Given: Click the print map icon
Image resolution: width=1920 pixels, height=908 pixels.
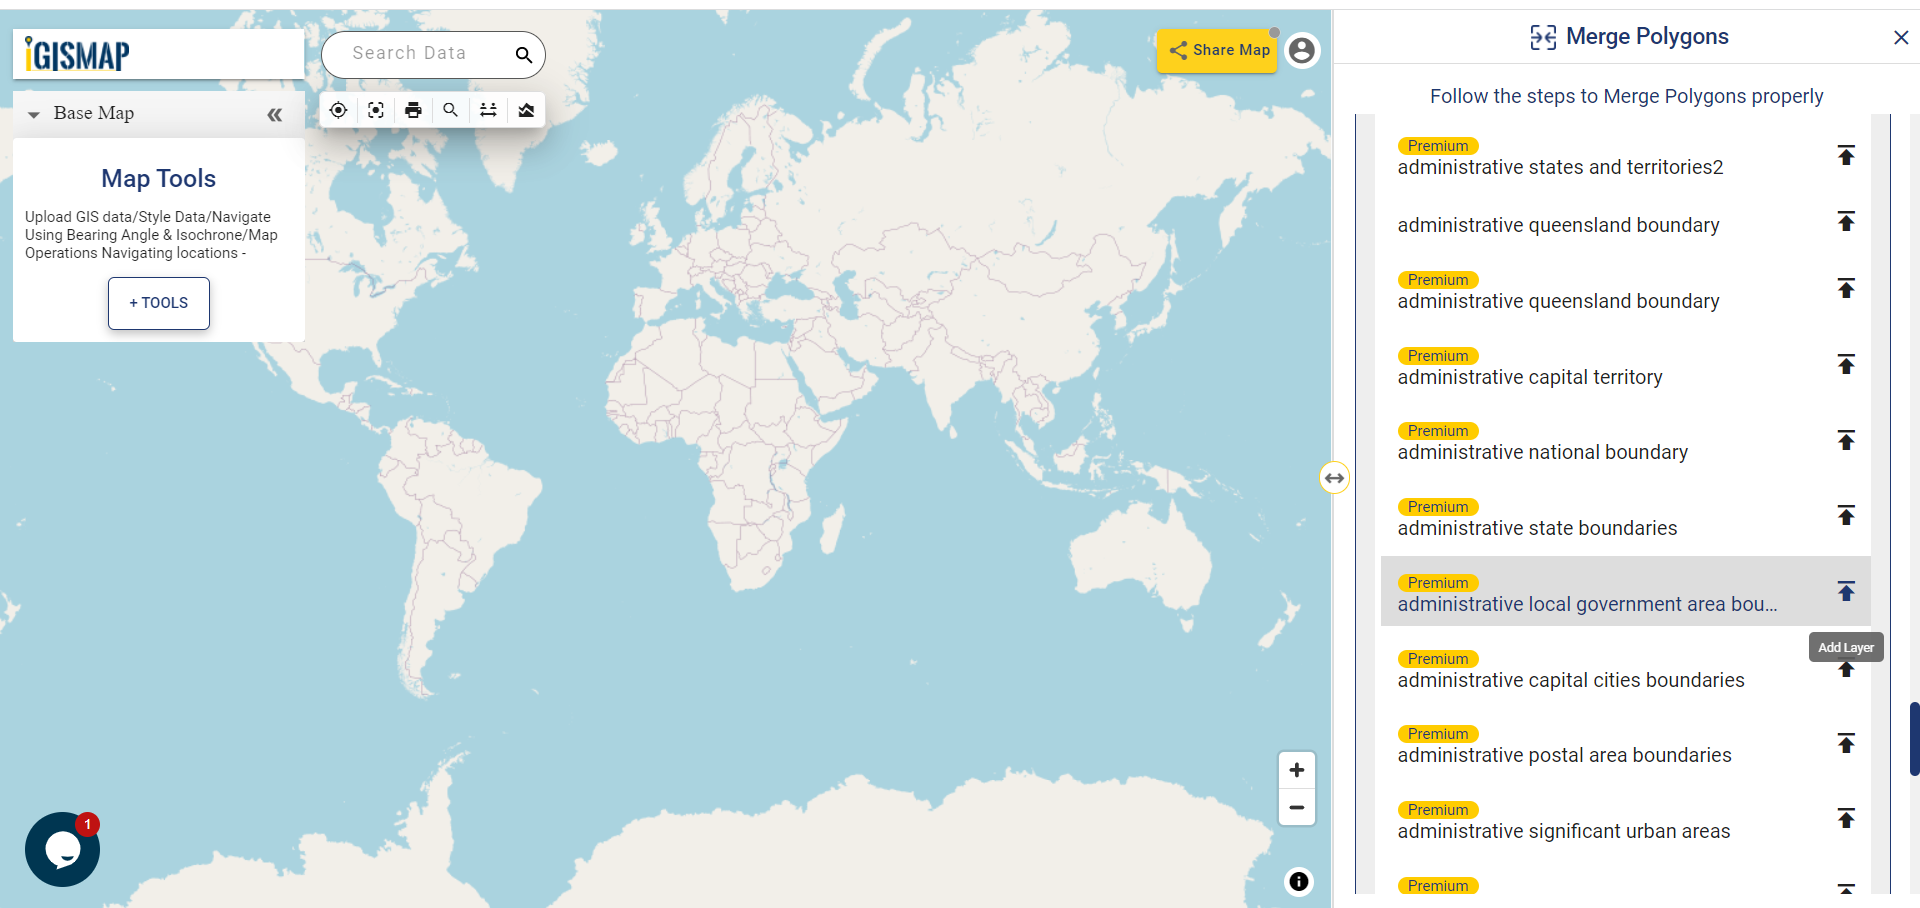Looking at the screenshot, I should click(x=413, y=110).
